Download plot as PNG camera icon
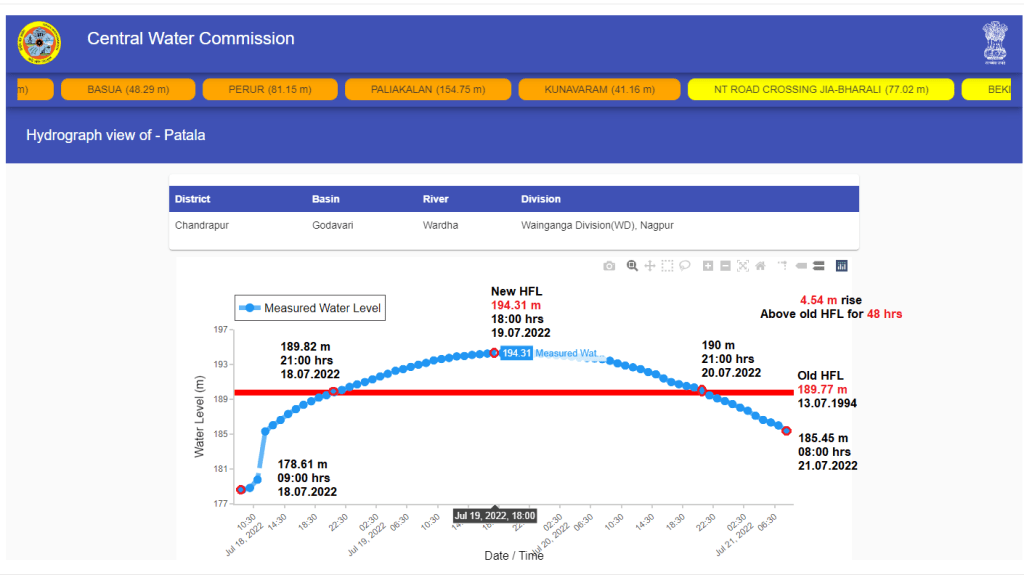This screenshot has width=1024, height=575. click(609, 266)
